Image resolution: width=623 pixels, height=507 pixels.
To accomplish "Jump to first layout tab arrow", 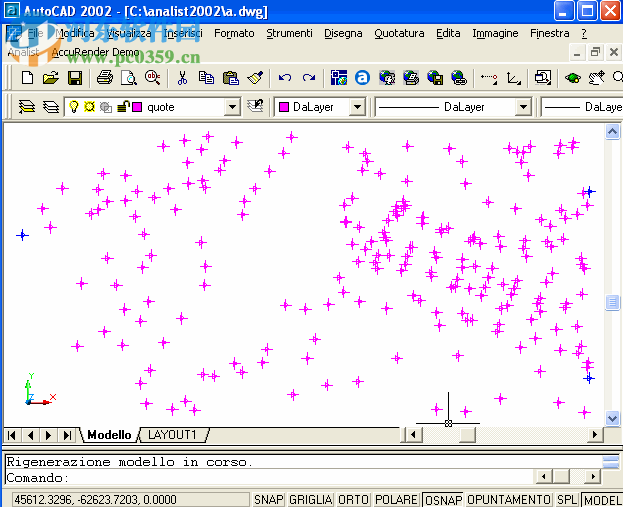I will click(x=12, y=435).
